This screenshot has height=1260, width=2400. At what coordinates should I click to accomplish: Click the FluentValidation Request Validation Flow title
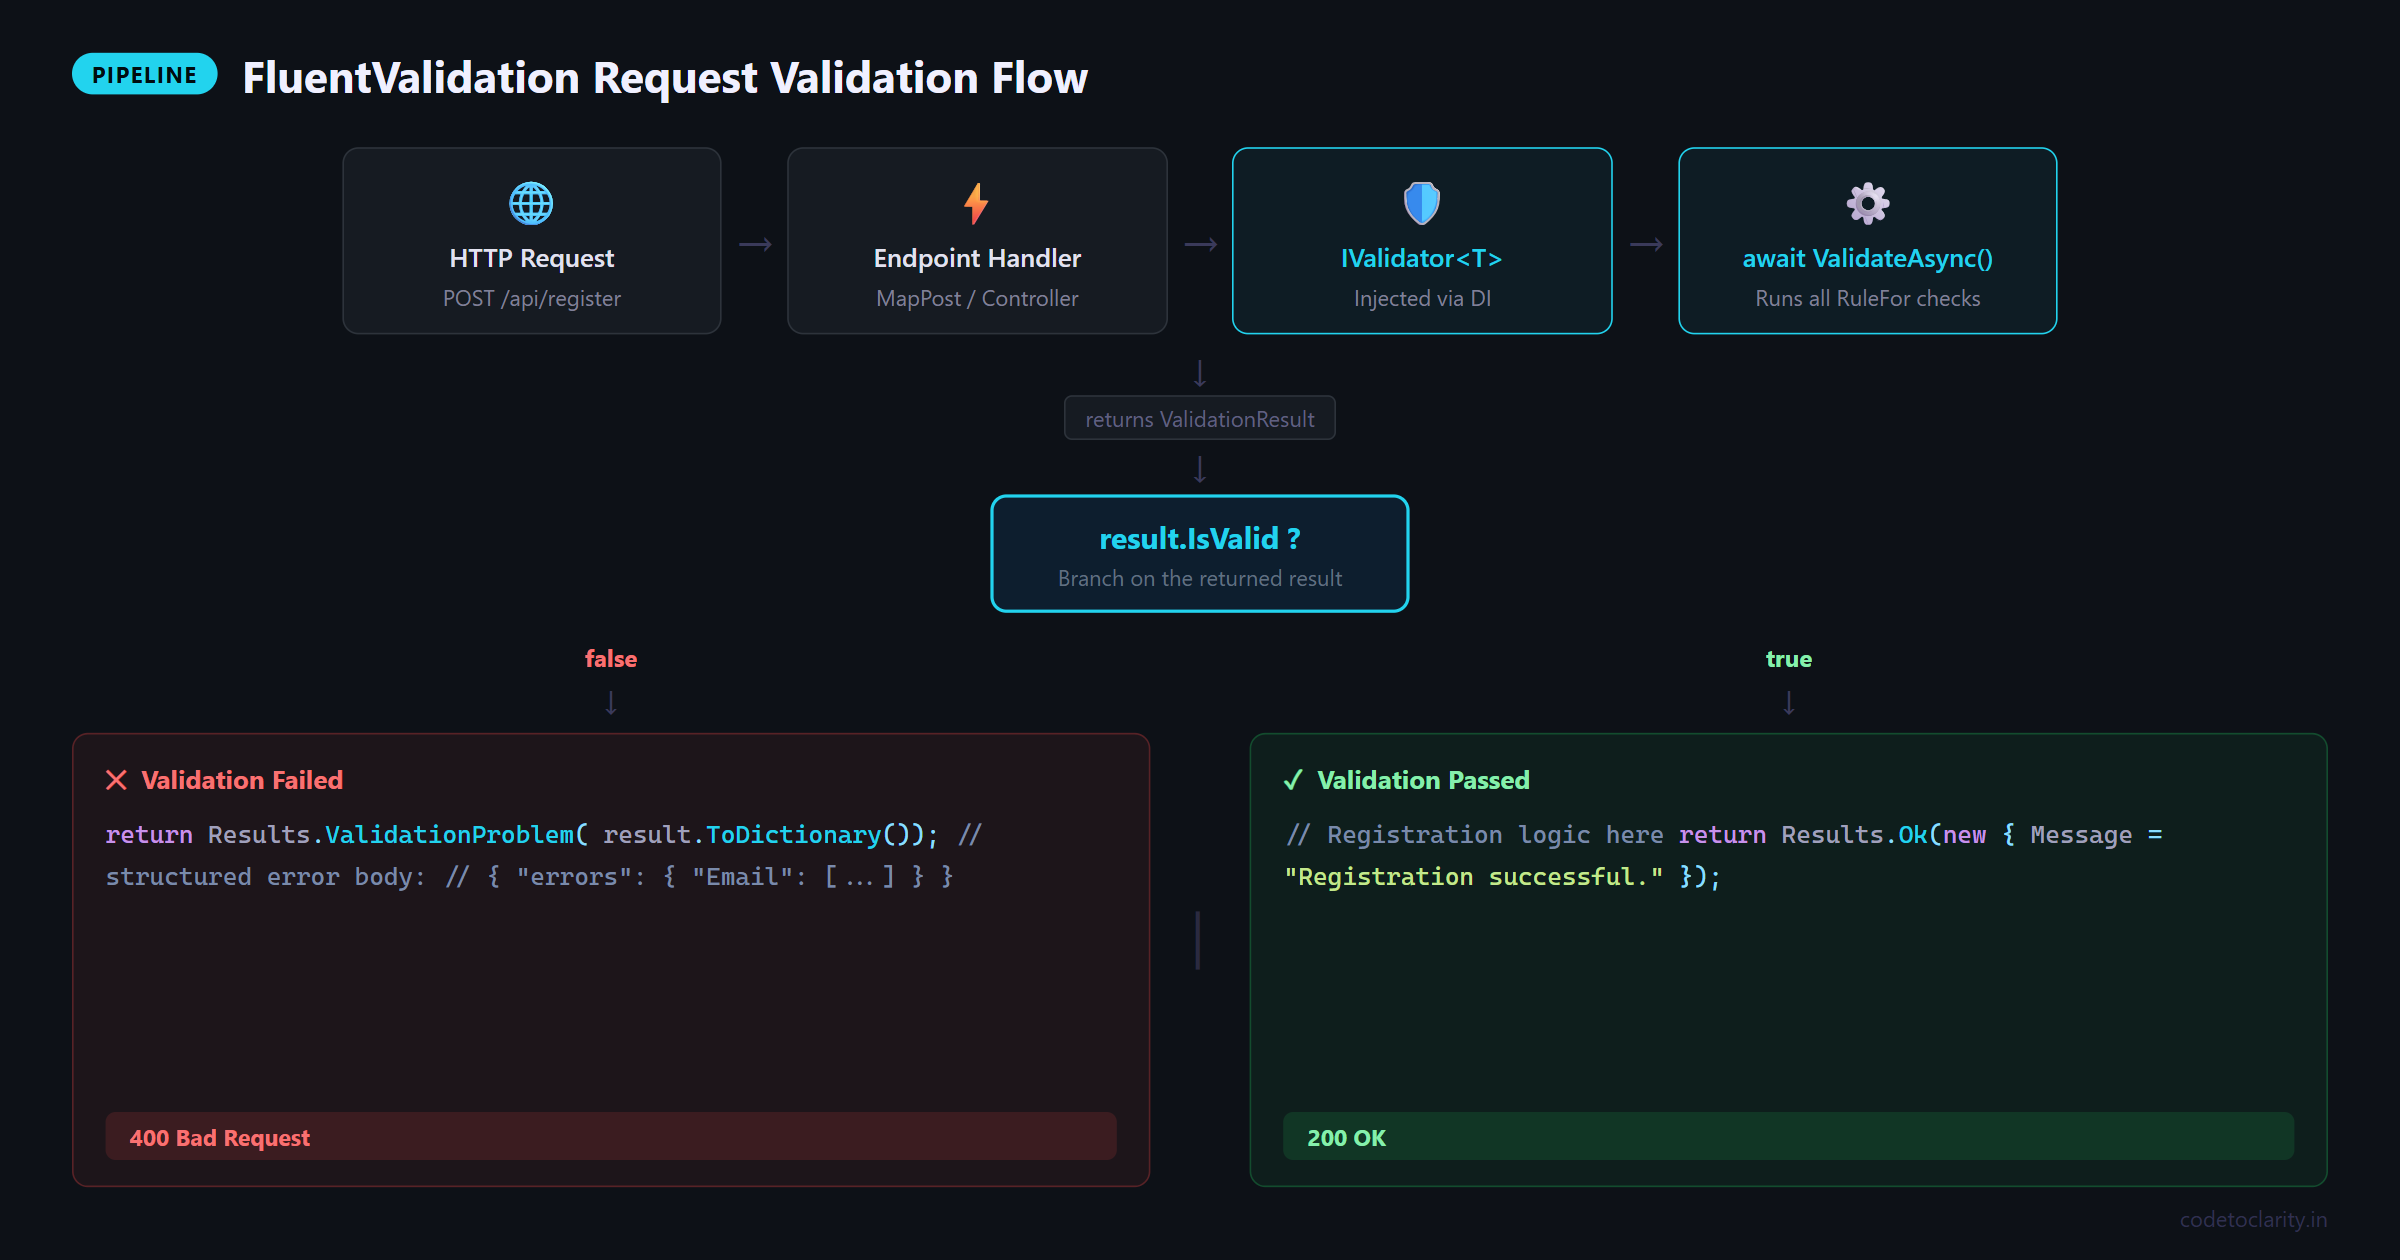[666, 77]
